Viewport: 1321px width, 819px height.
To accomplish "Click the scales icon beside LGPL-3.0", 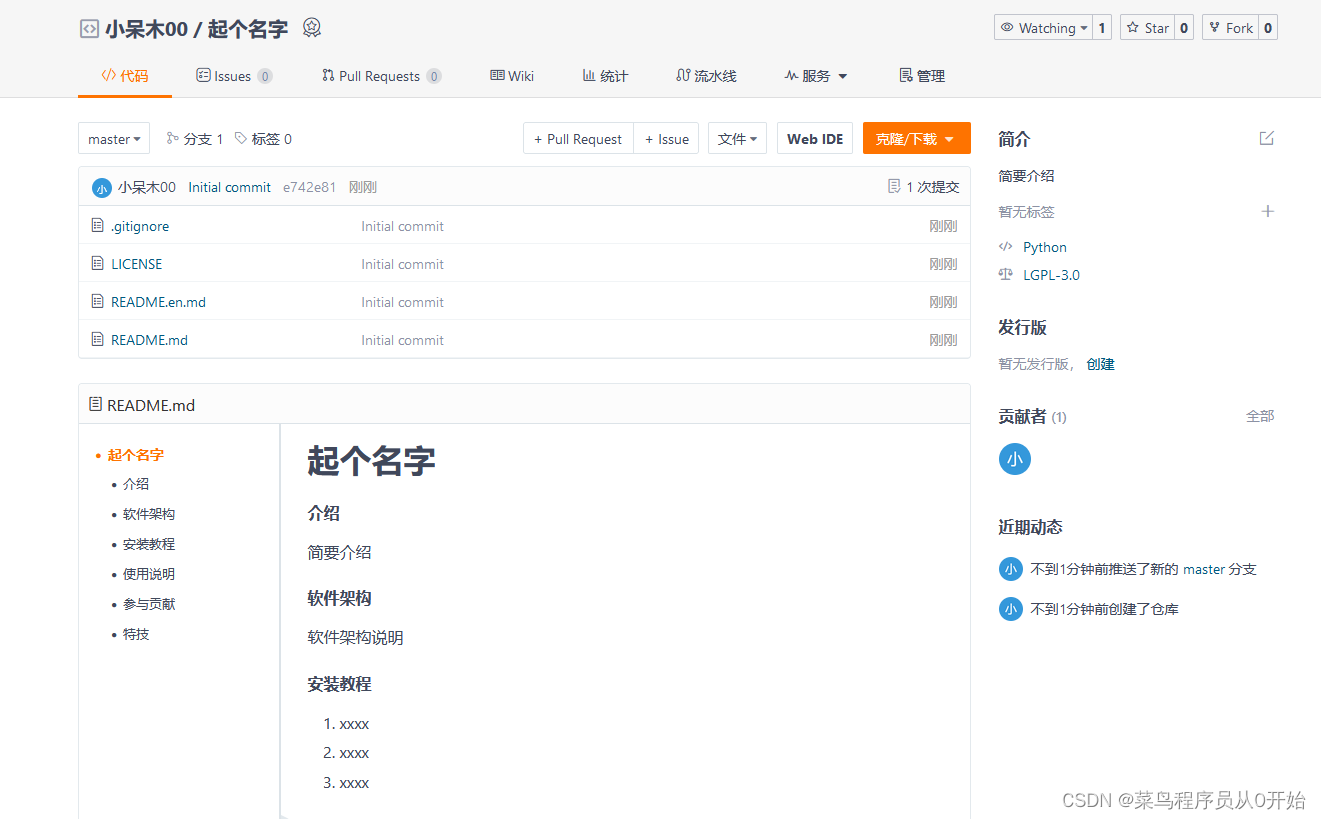I will pyautogui.click(x=1005, y=274).
